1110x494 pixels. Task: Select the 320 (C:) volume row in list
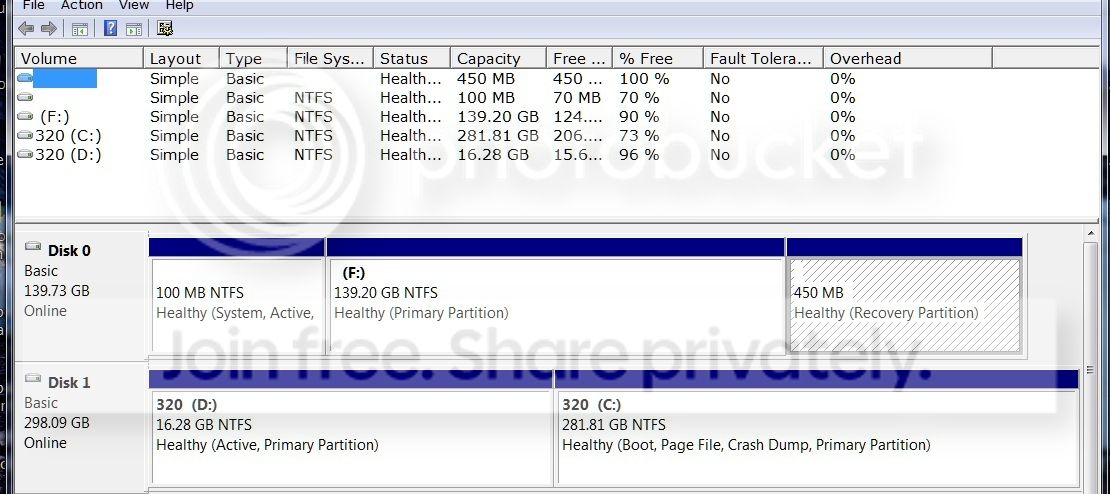coord(556,136)
